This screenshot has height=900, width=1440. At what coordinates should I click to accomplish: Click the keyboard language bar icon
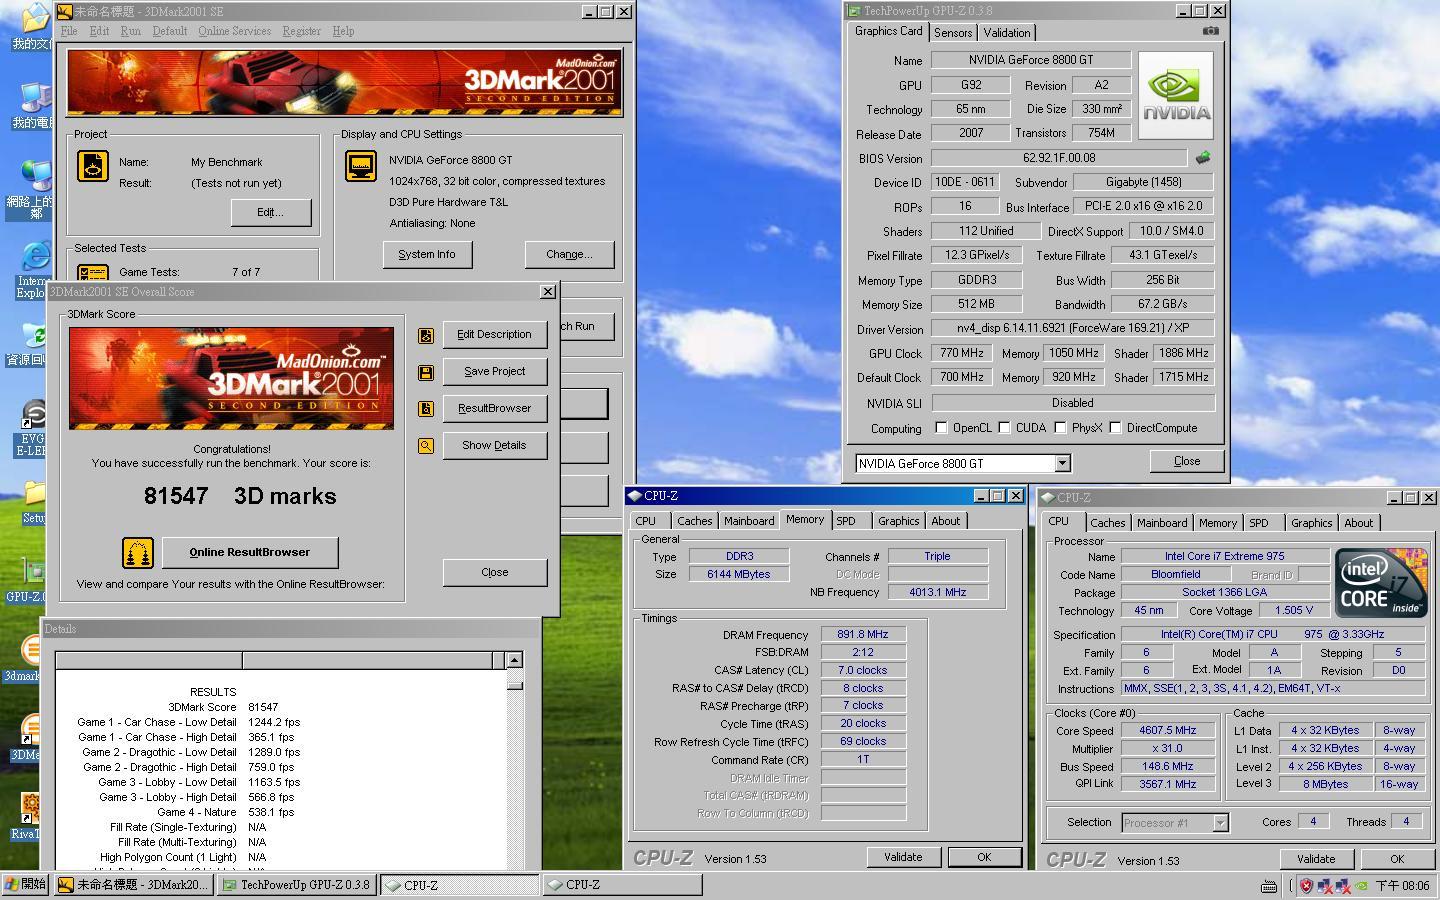click(1268, 885)
